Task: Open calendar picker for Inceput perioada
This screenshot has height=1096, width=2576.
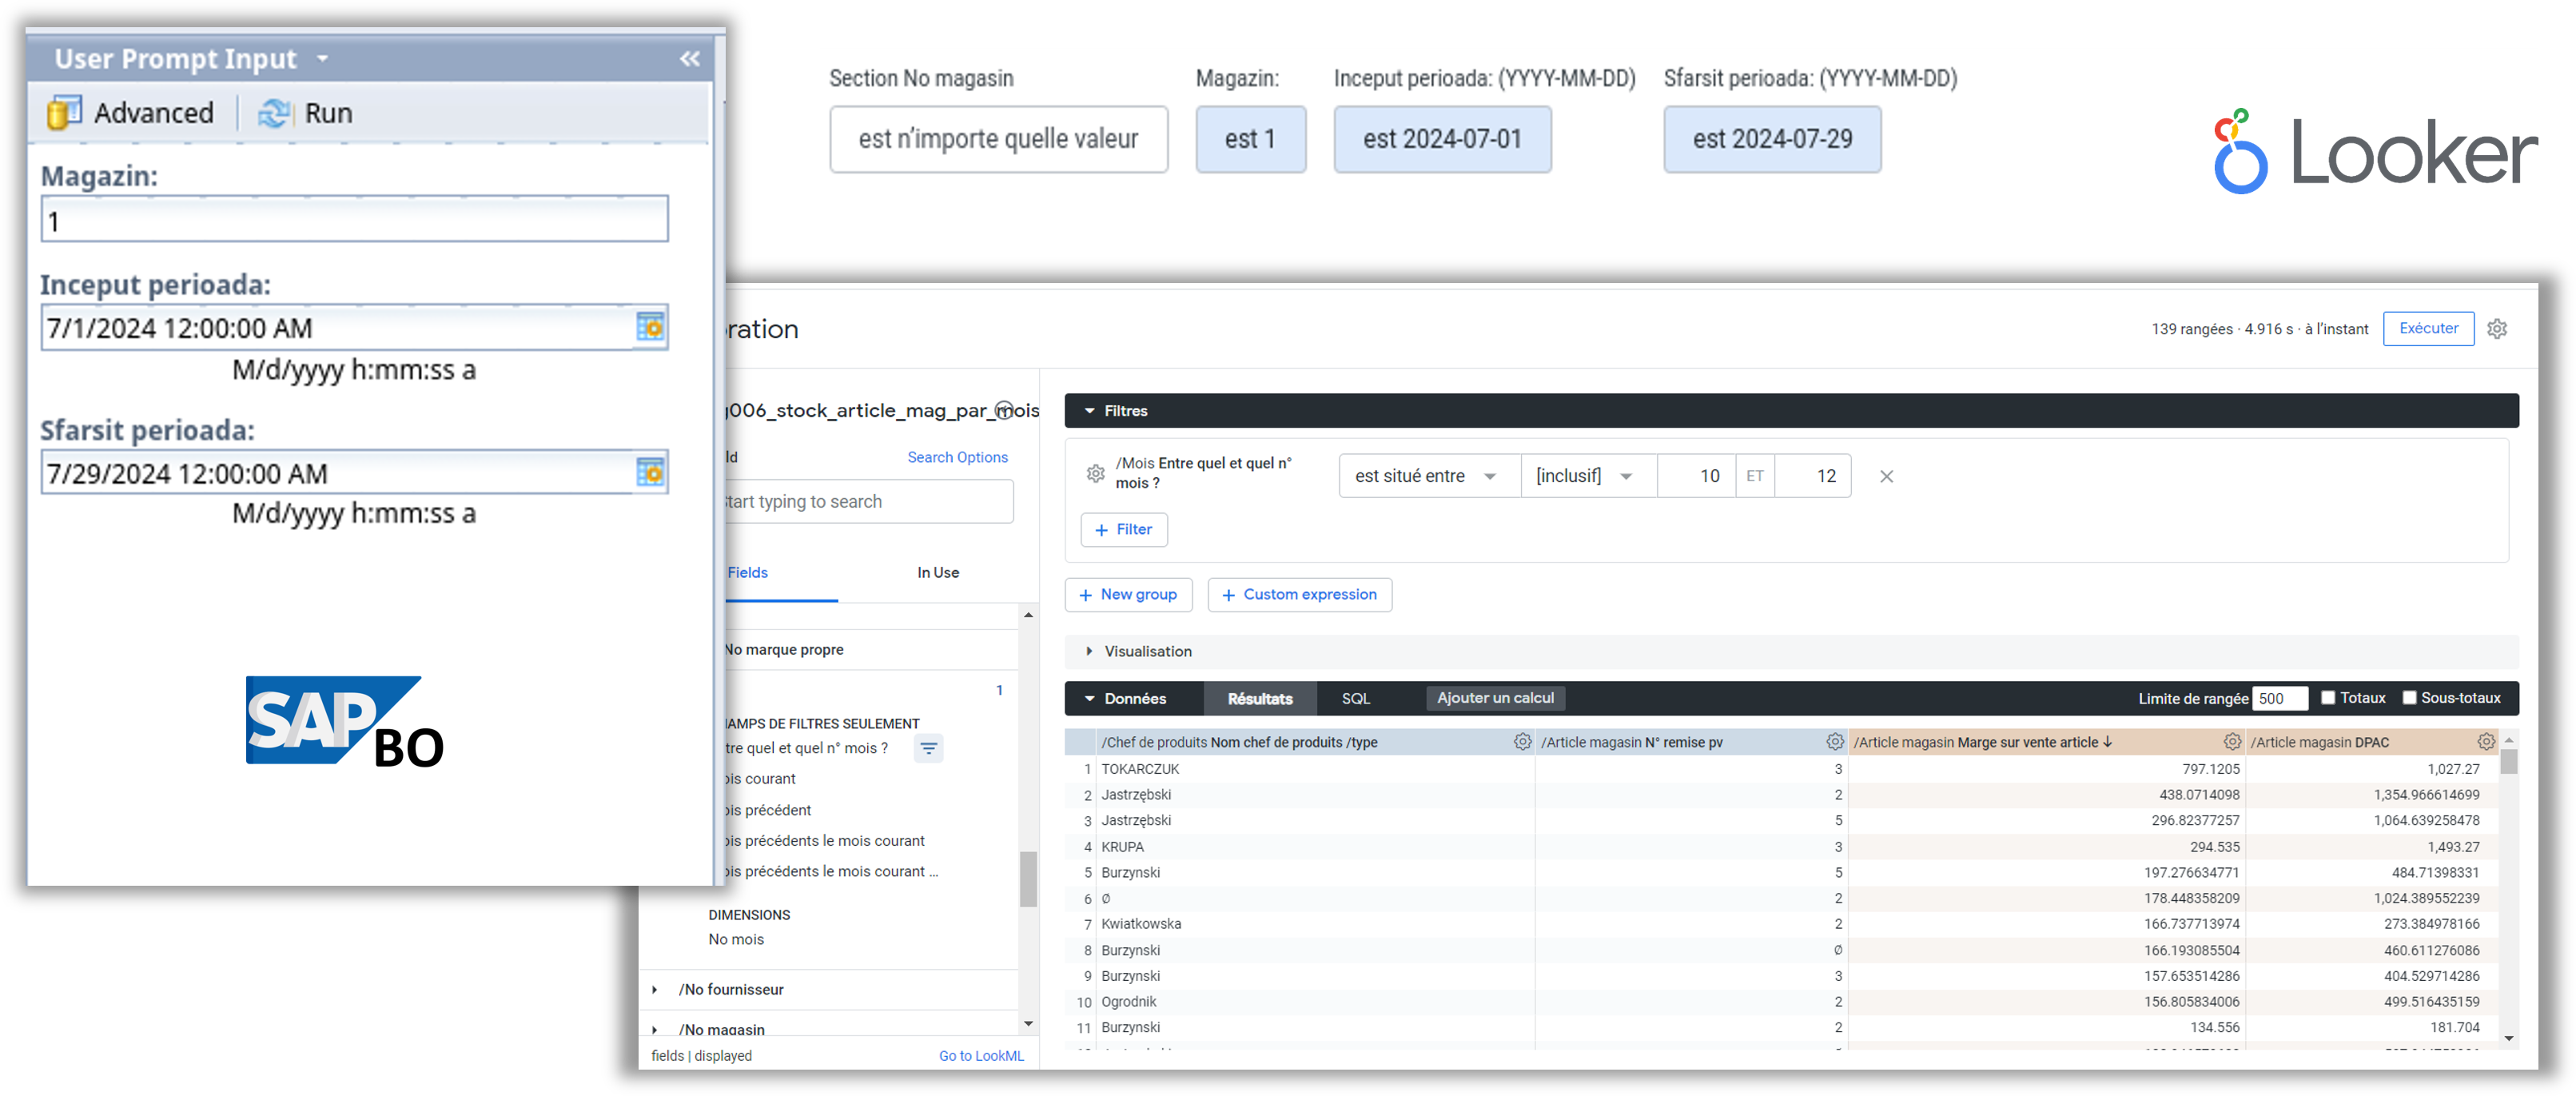Action: pos(650,327)
